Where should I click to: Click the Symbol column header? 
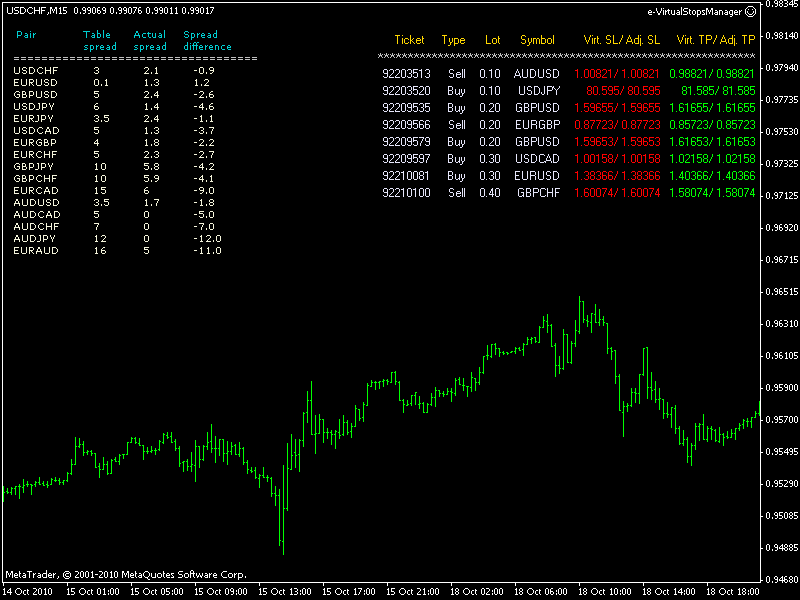coord(537,40)
